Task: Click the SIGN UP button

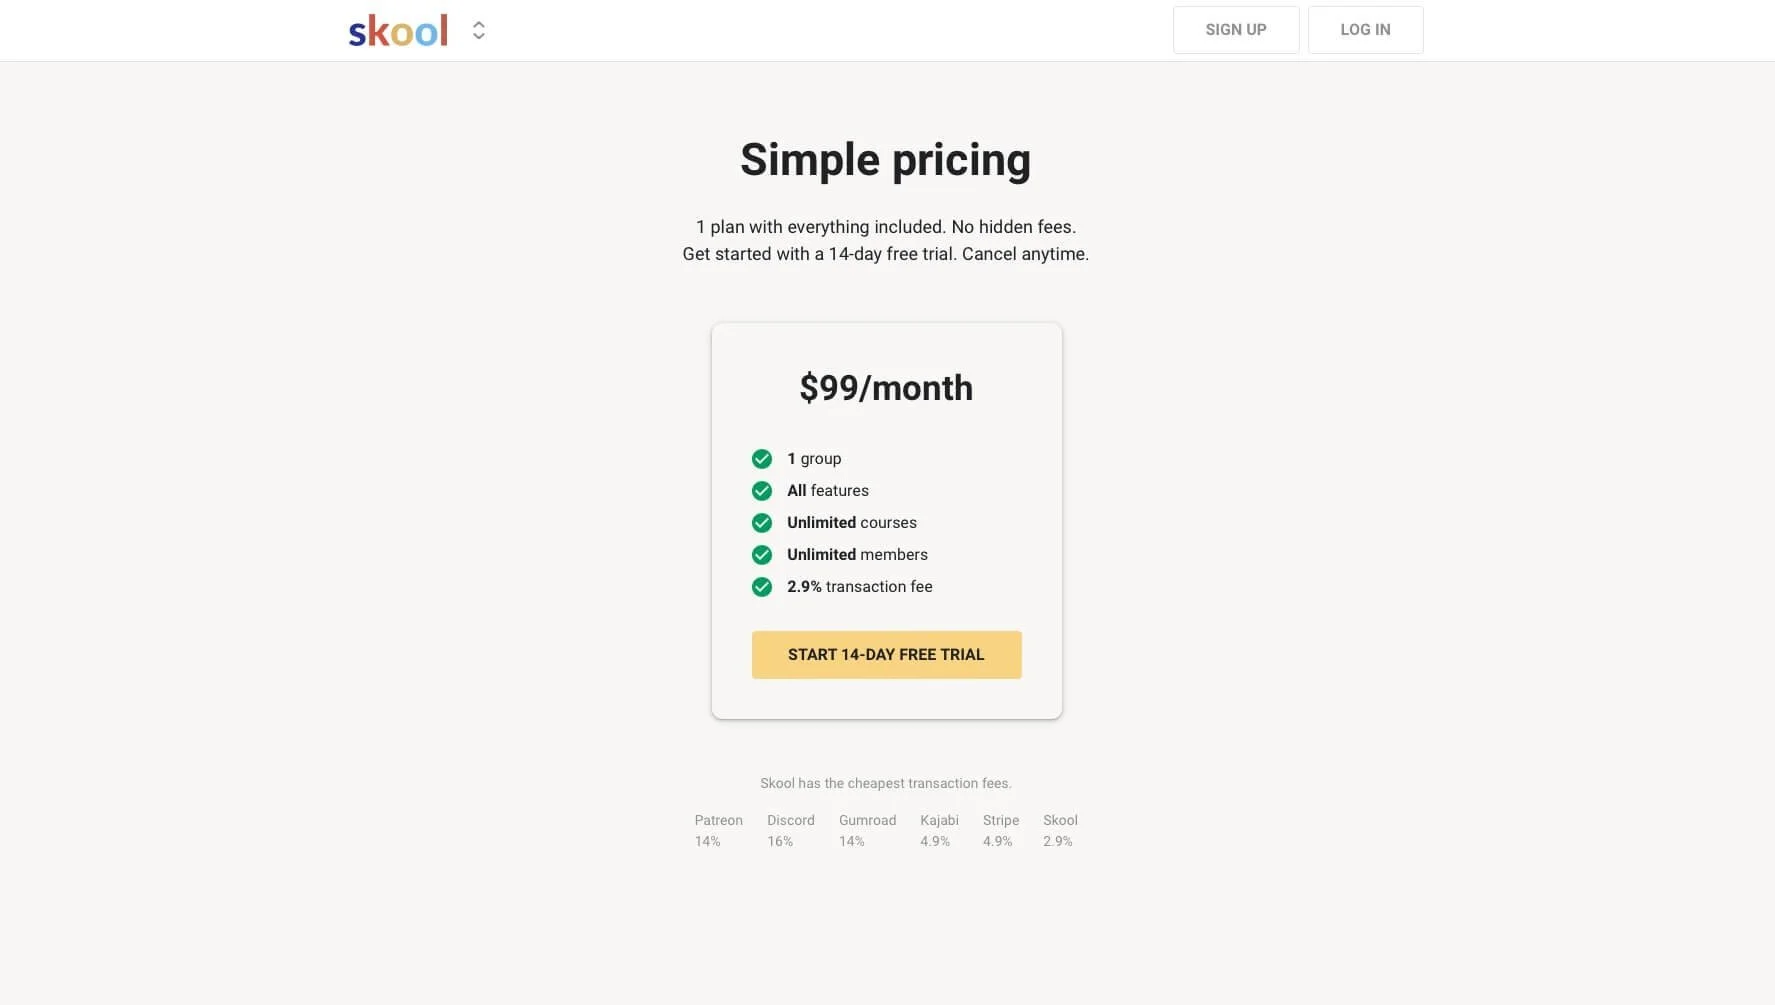Action: (x=1236, y=30)
